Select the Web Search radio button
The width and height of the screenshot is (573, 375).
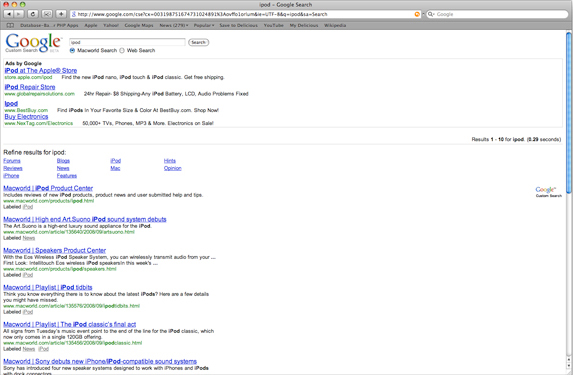pos(122,50)
